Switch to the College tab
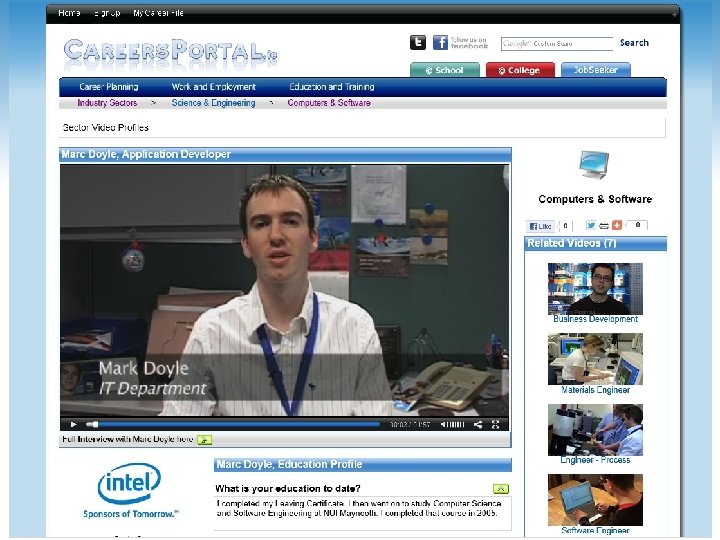Screen dimensions: 720x540 click(x=520, y=70)
